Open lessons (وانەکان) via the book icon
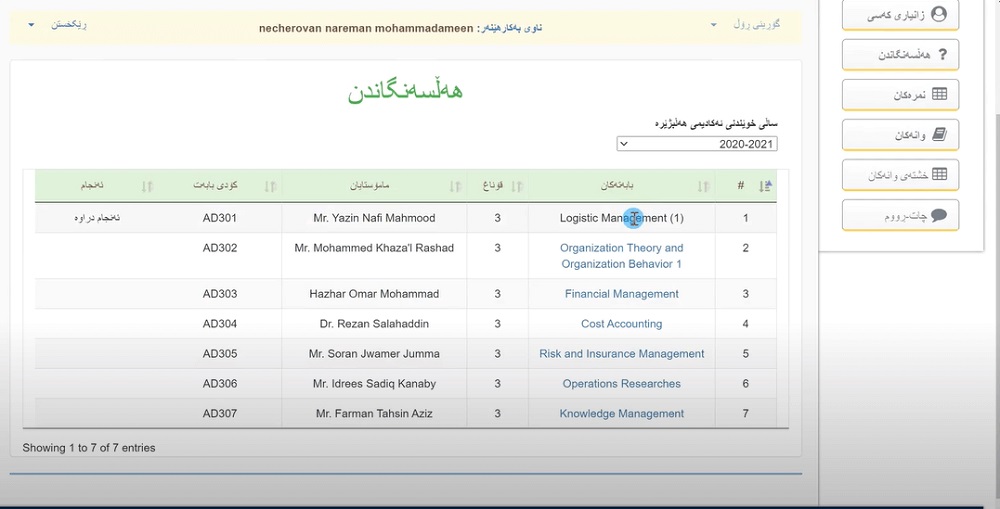This screenshot has height=509, width=1000. 939,135
